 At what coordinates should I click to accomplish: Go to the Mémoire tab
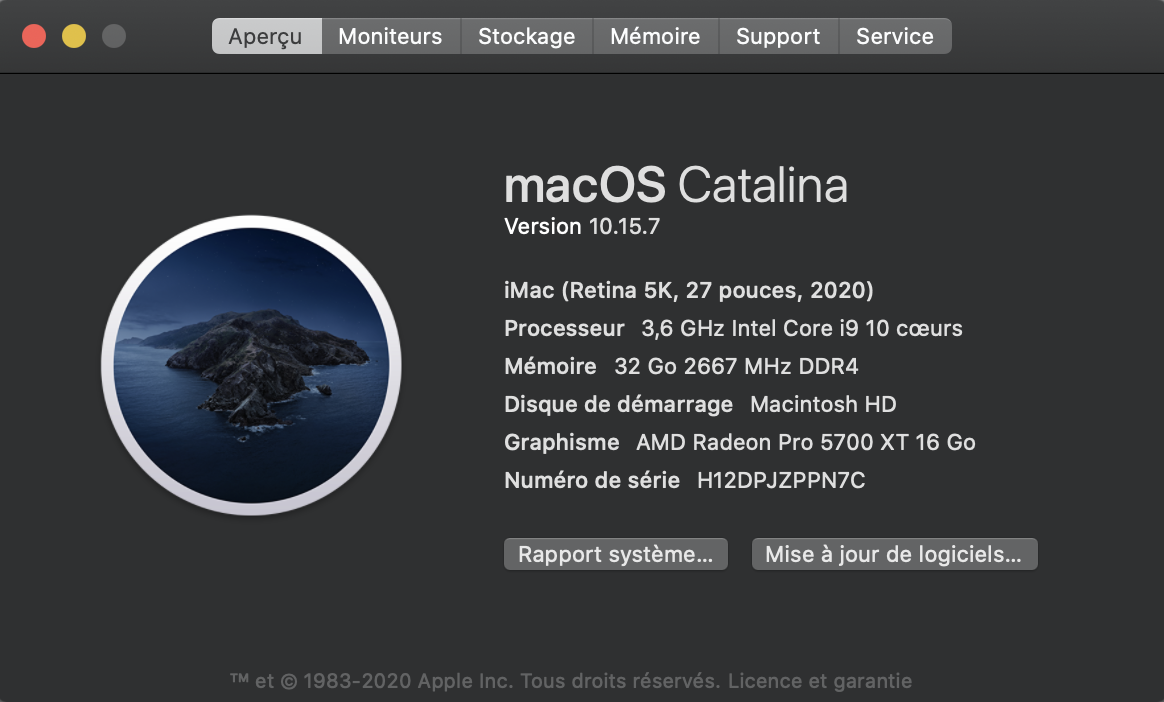(655, 36)
